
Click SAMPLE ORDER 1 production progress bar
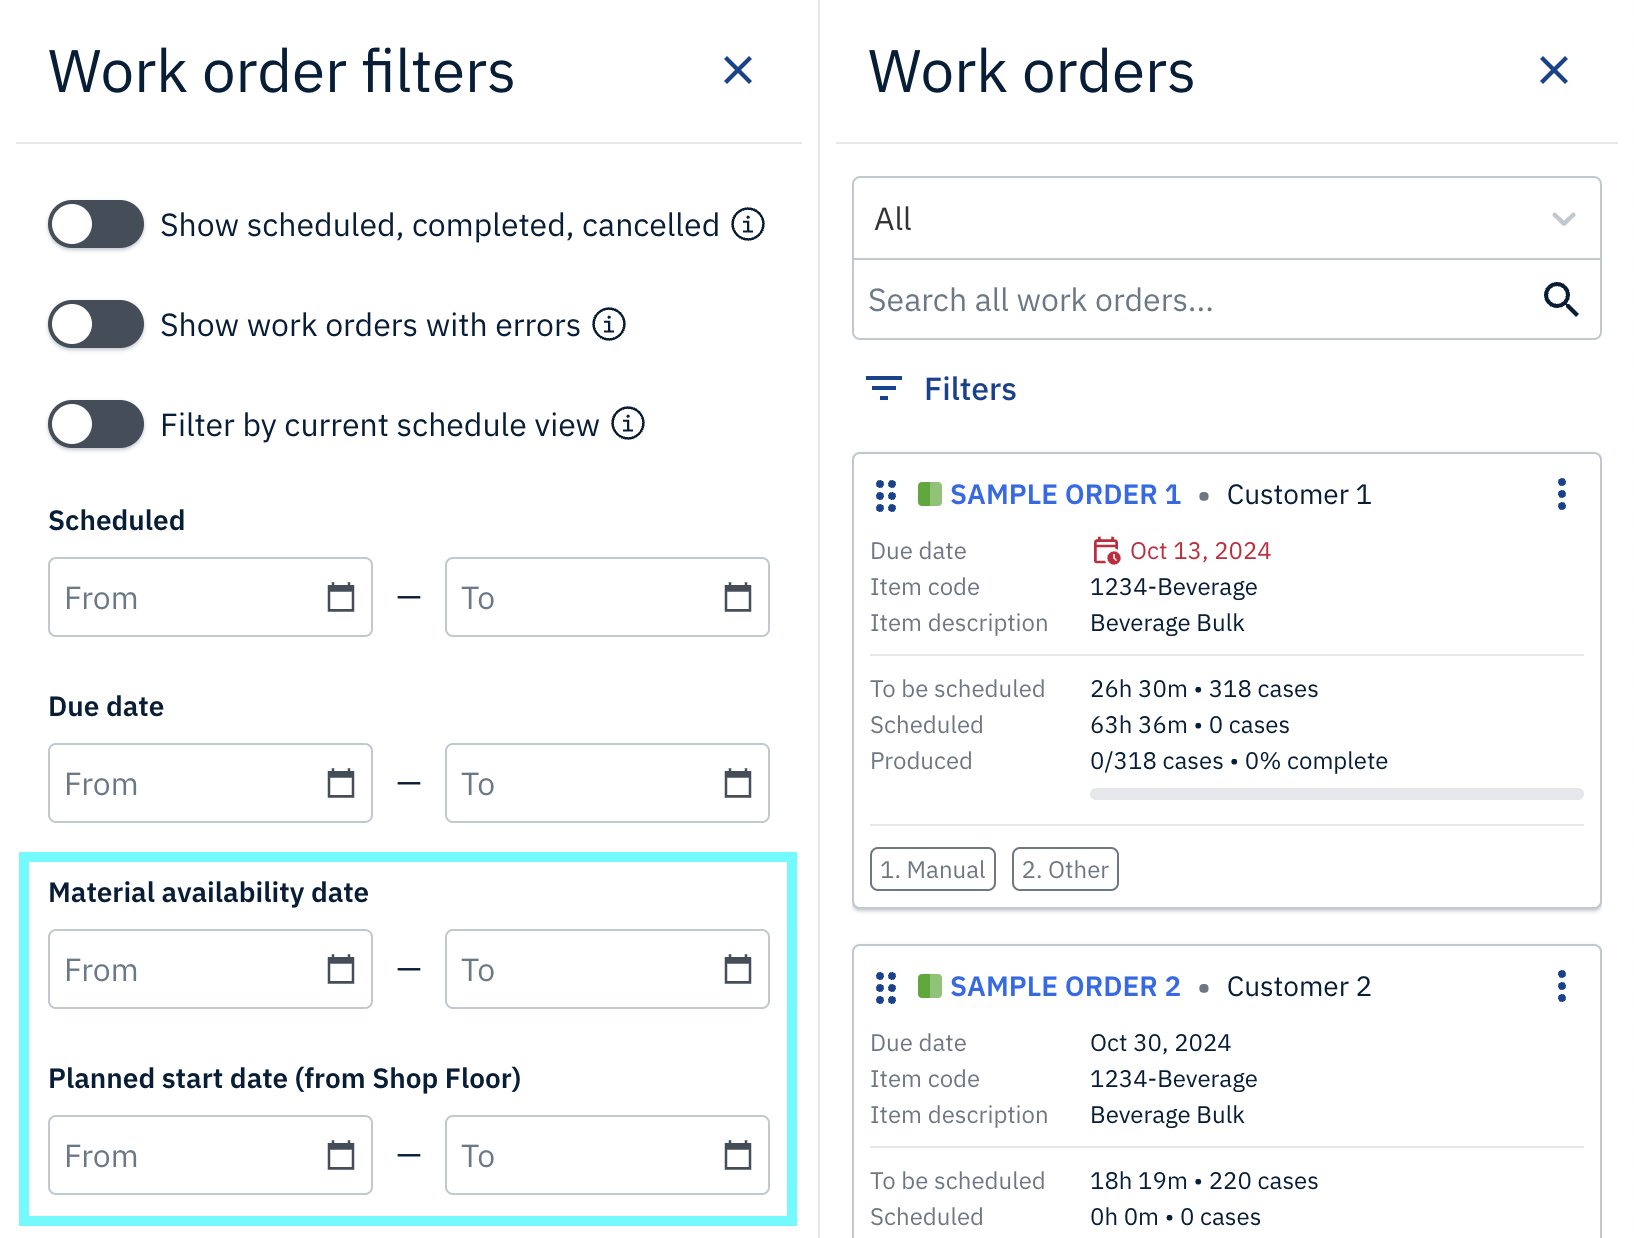point(1337,794)
